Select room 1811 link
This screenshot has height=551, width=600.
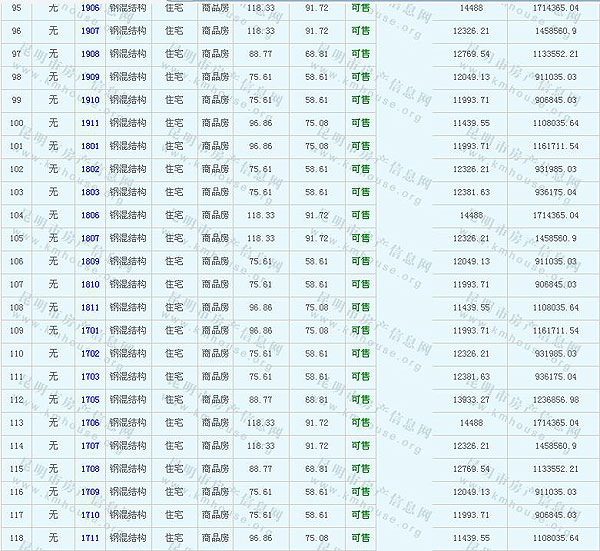click(x=90, y=307)
